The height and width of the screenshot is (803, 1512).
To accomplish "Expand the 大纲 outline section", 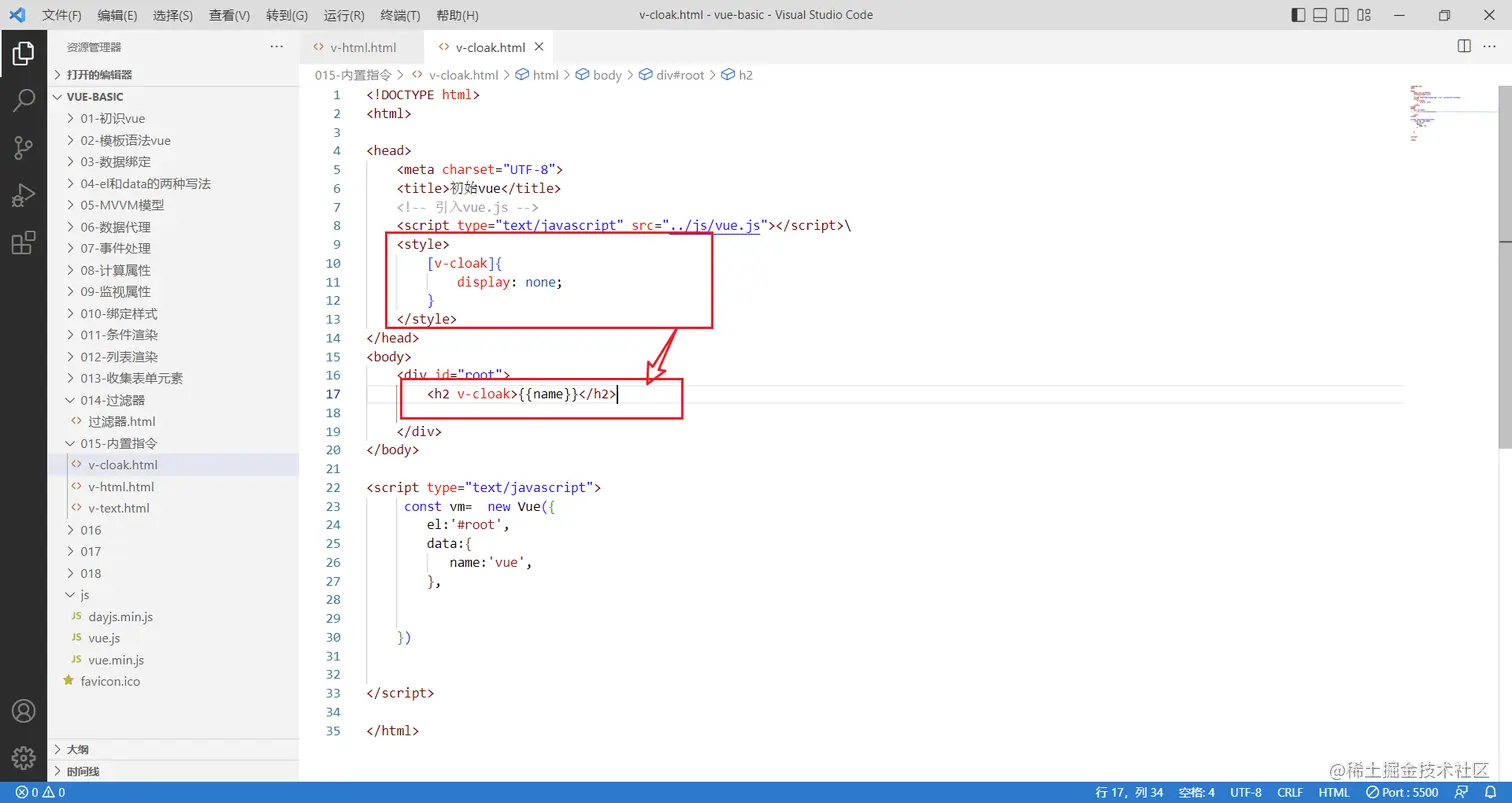I will (x=174, y=750).
